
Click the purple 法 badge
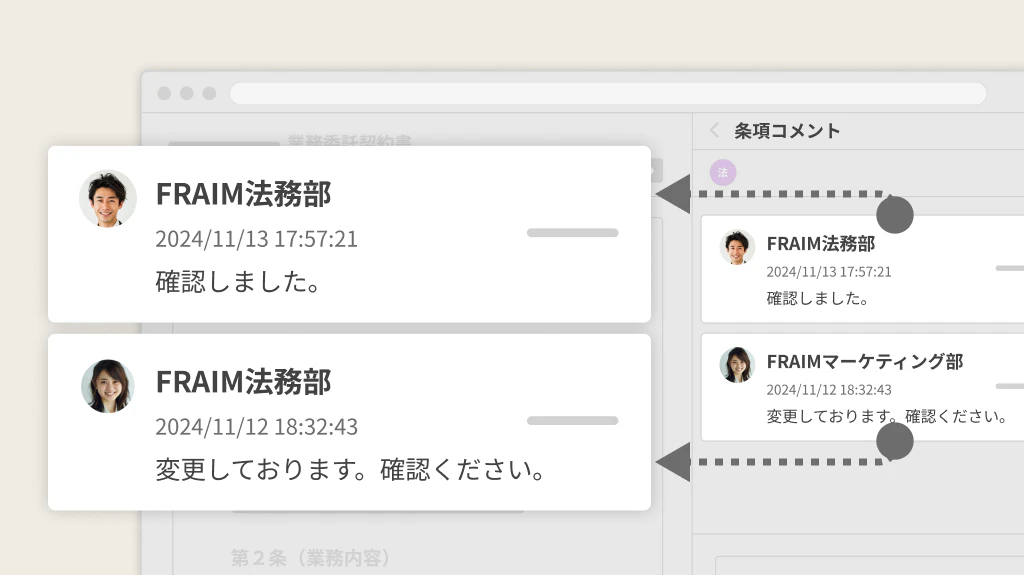tap(722, 172)
